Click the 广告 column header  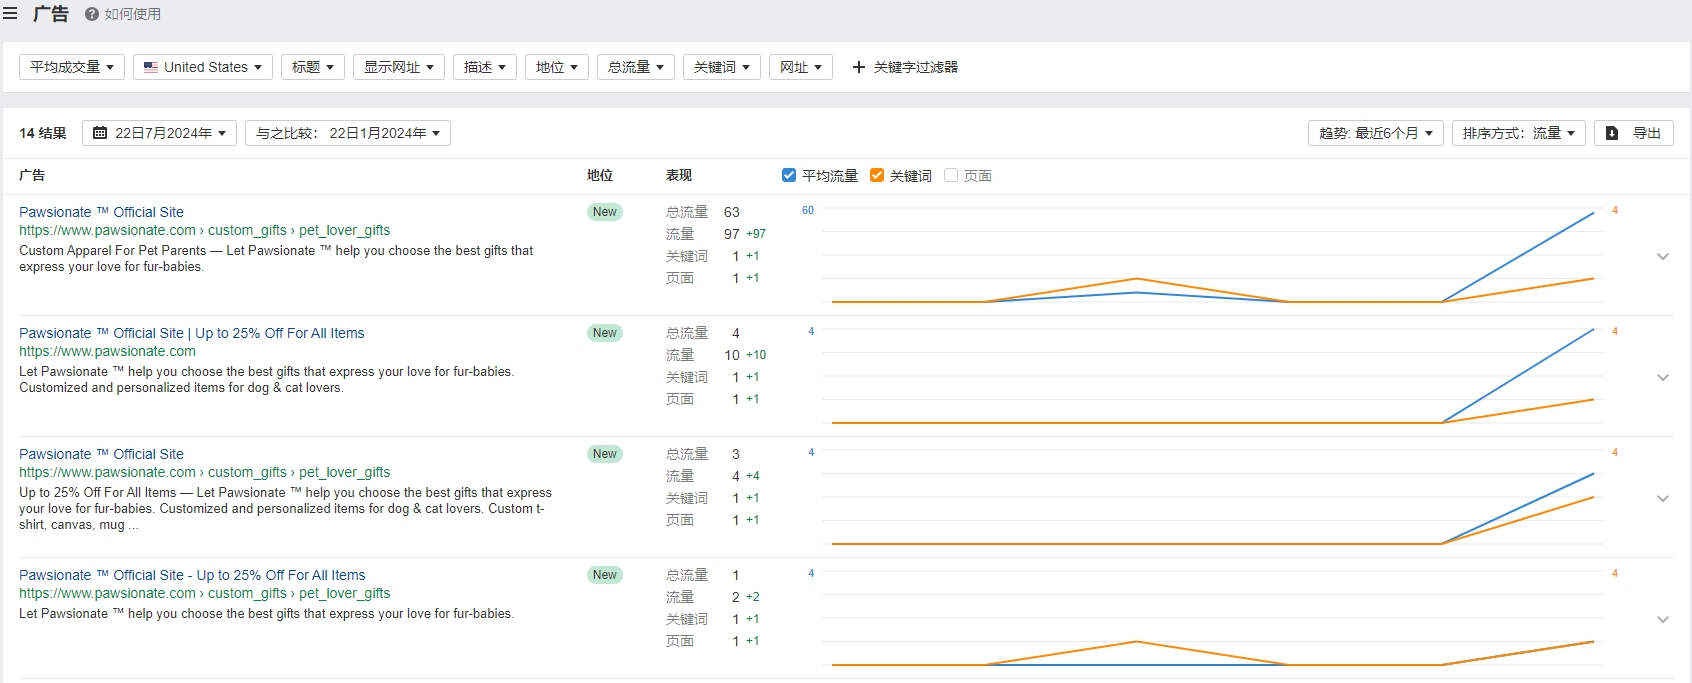point(32,175)
